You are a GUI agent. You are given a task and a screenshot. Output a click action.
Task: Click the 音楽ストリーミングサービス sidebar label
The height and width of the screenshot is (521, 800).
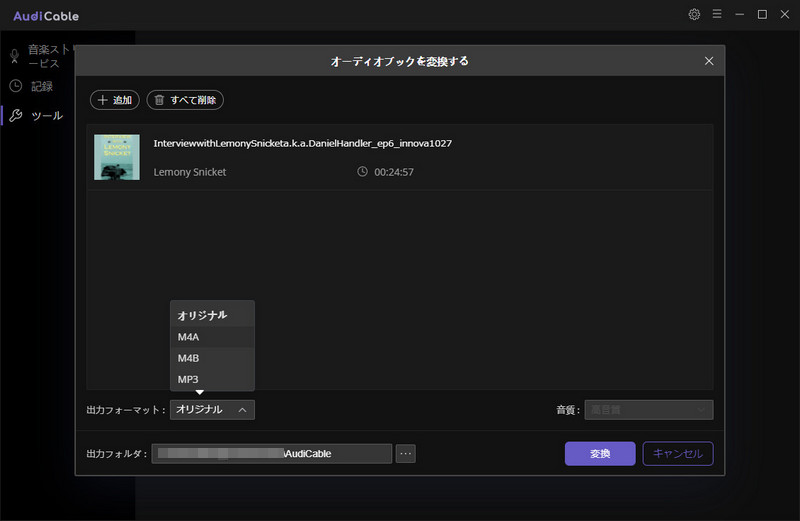point(51,56)
